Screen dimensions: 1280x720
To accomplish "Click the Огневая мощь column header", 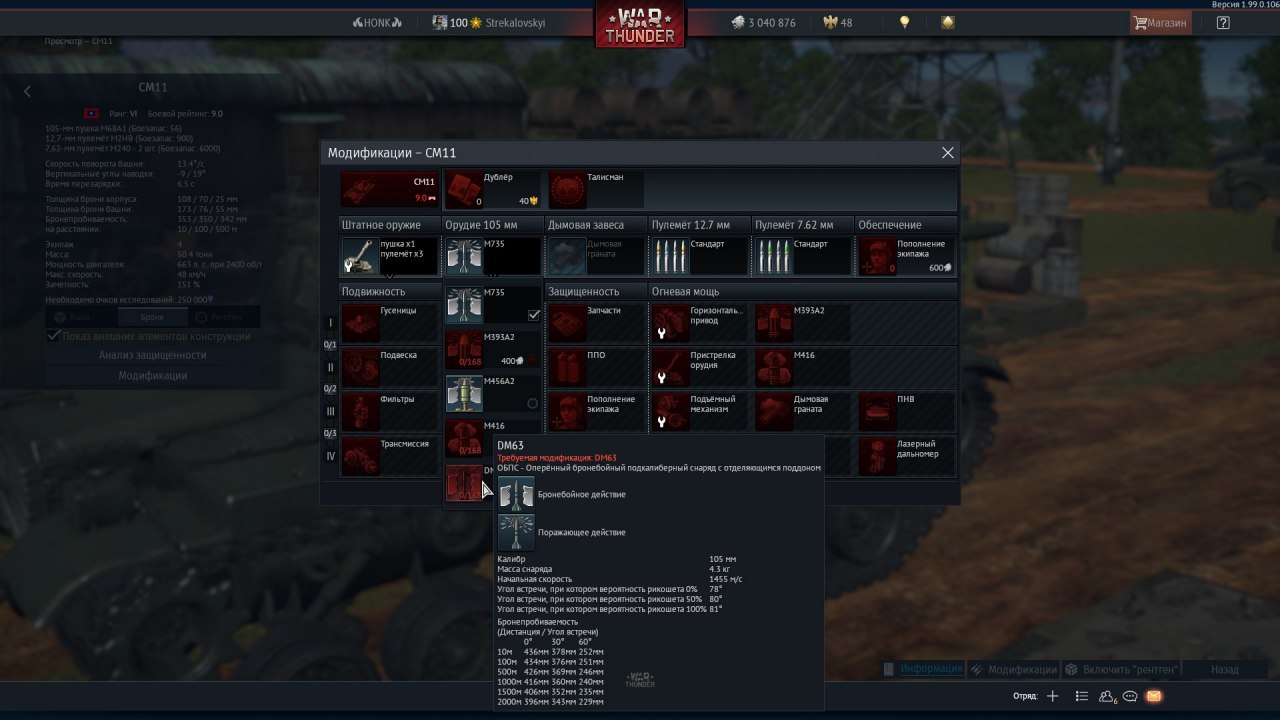I will coord(803,291).
